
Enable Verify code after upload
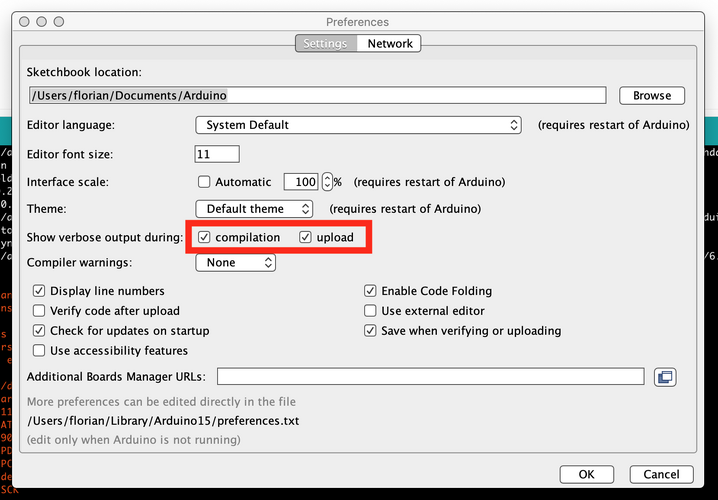39,311
